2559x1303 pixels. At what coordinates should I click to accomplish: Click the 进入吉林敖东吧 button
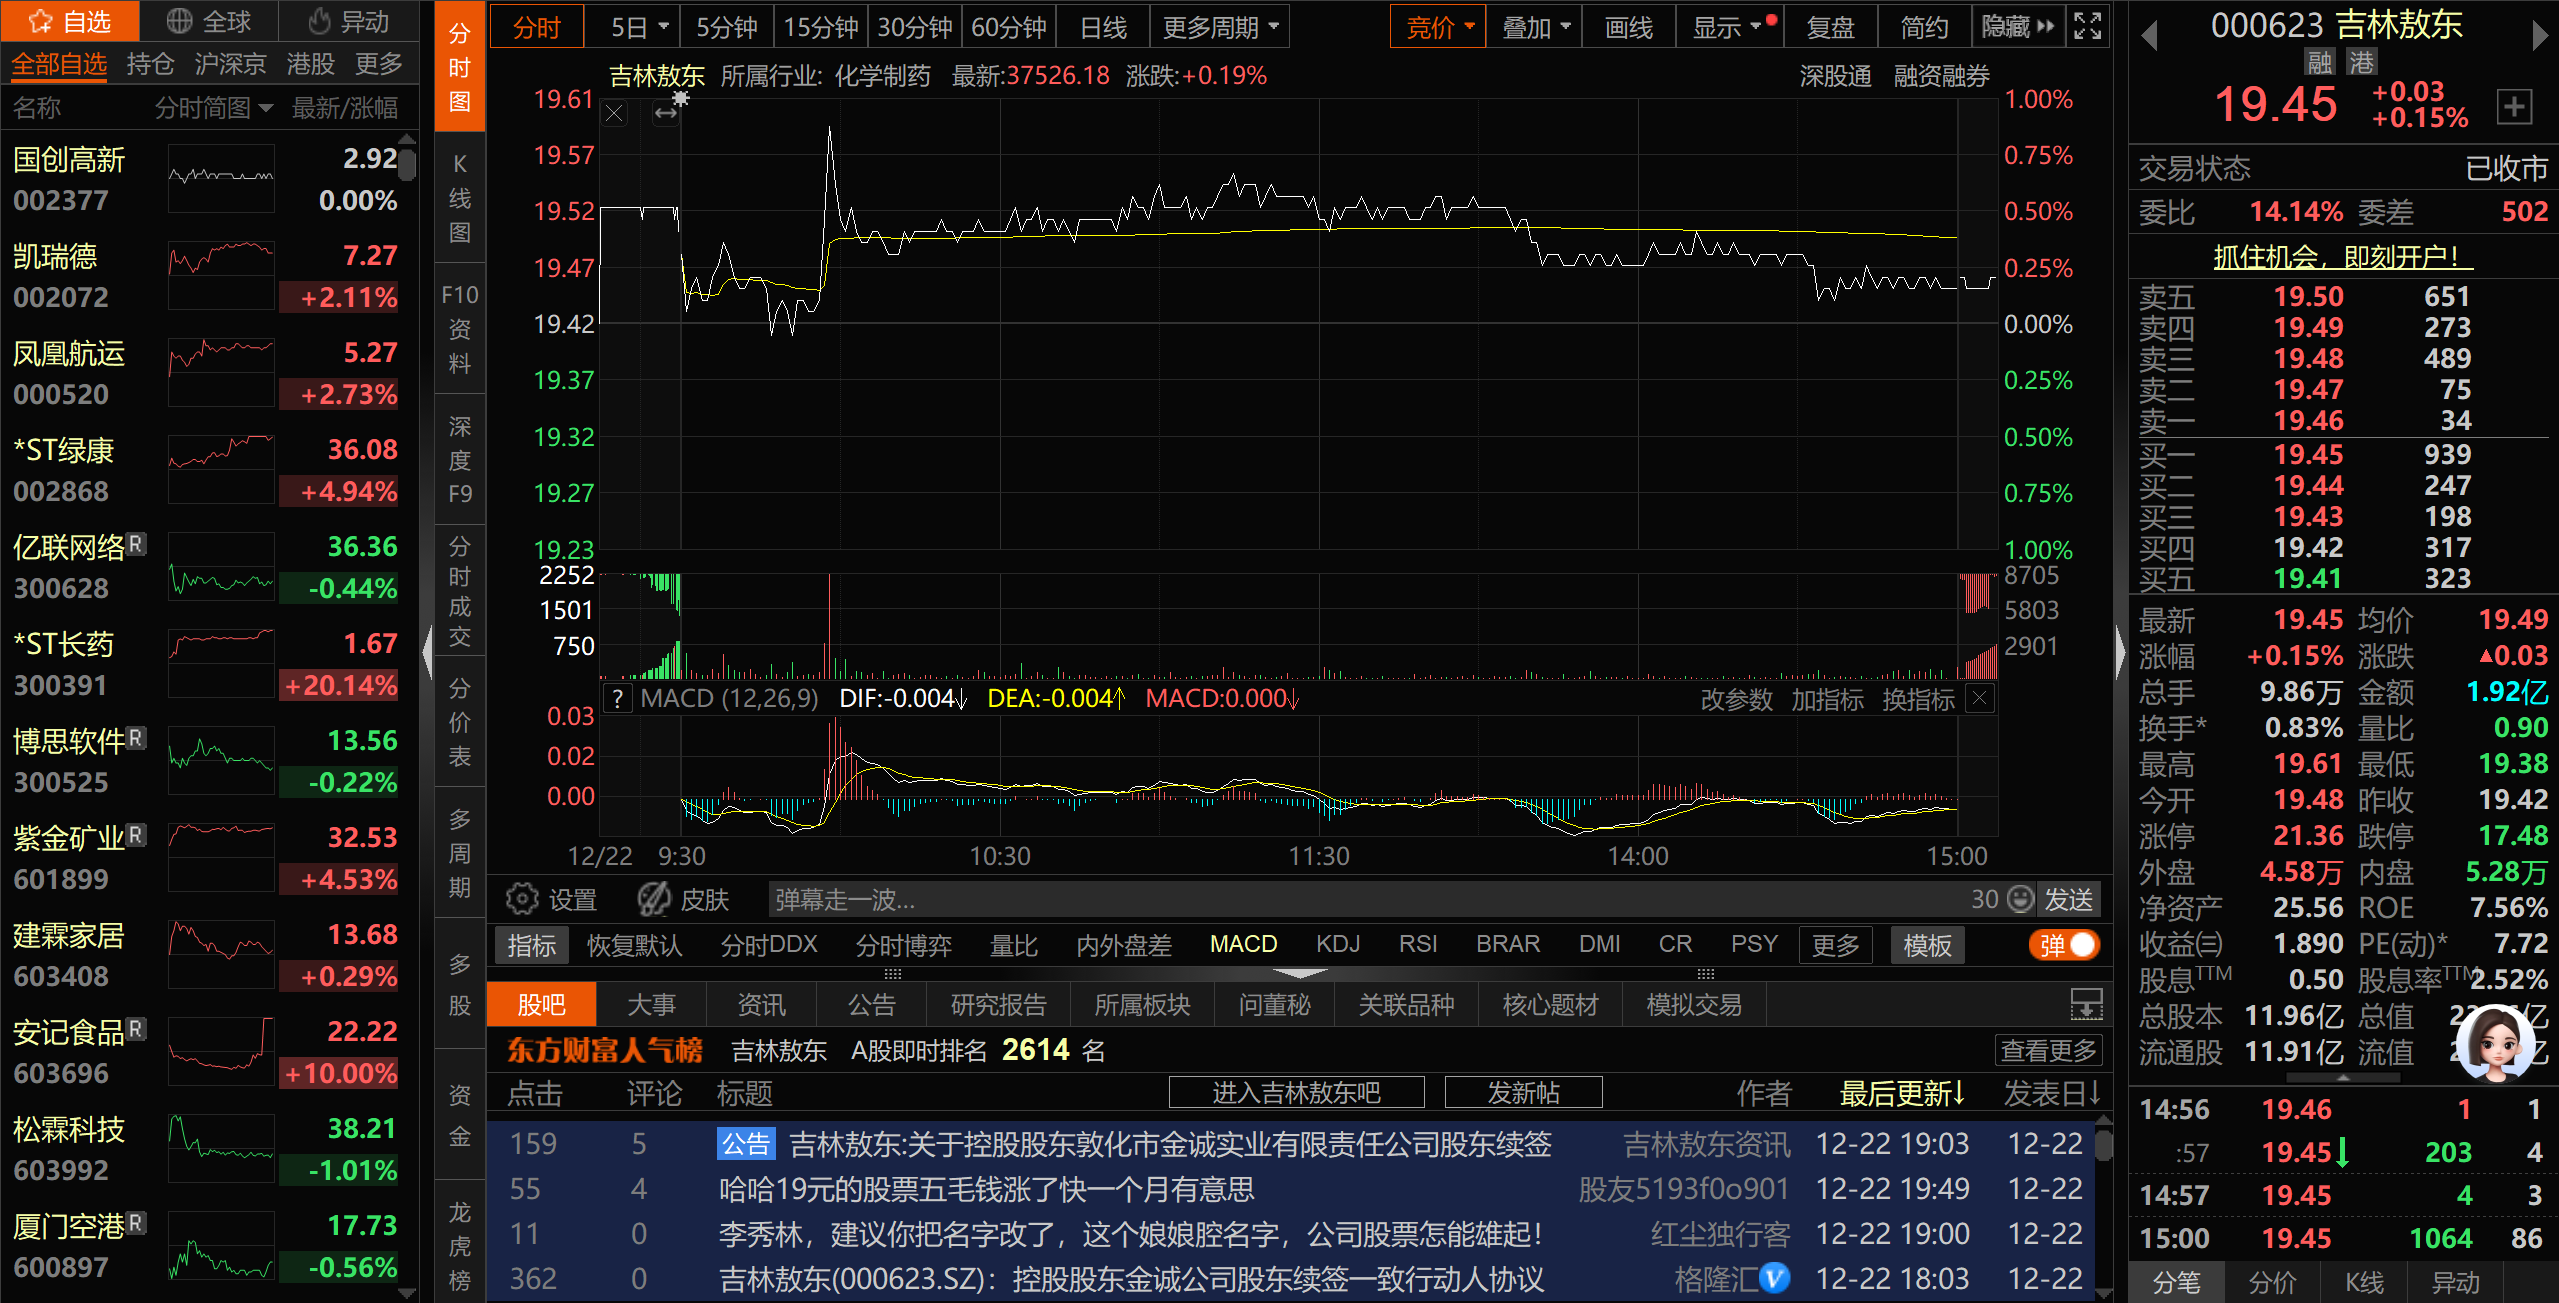(x=1296, y=1093)
